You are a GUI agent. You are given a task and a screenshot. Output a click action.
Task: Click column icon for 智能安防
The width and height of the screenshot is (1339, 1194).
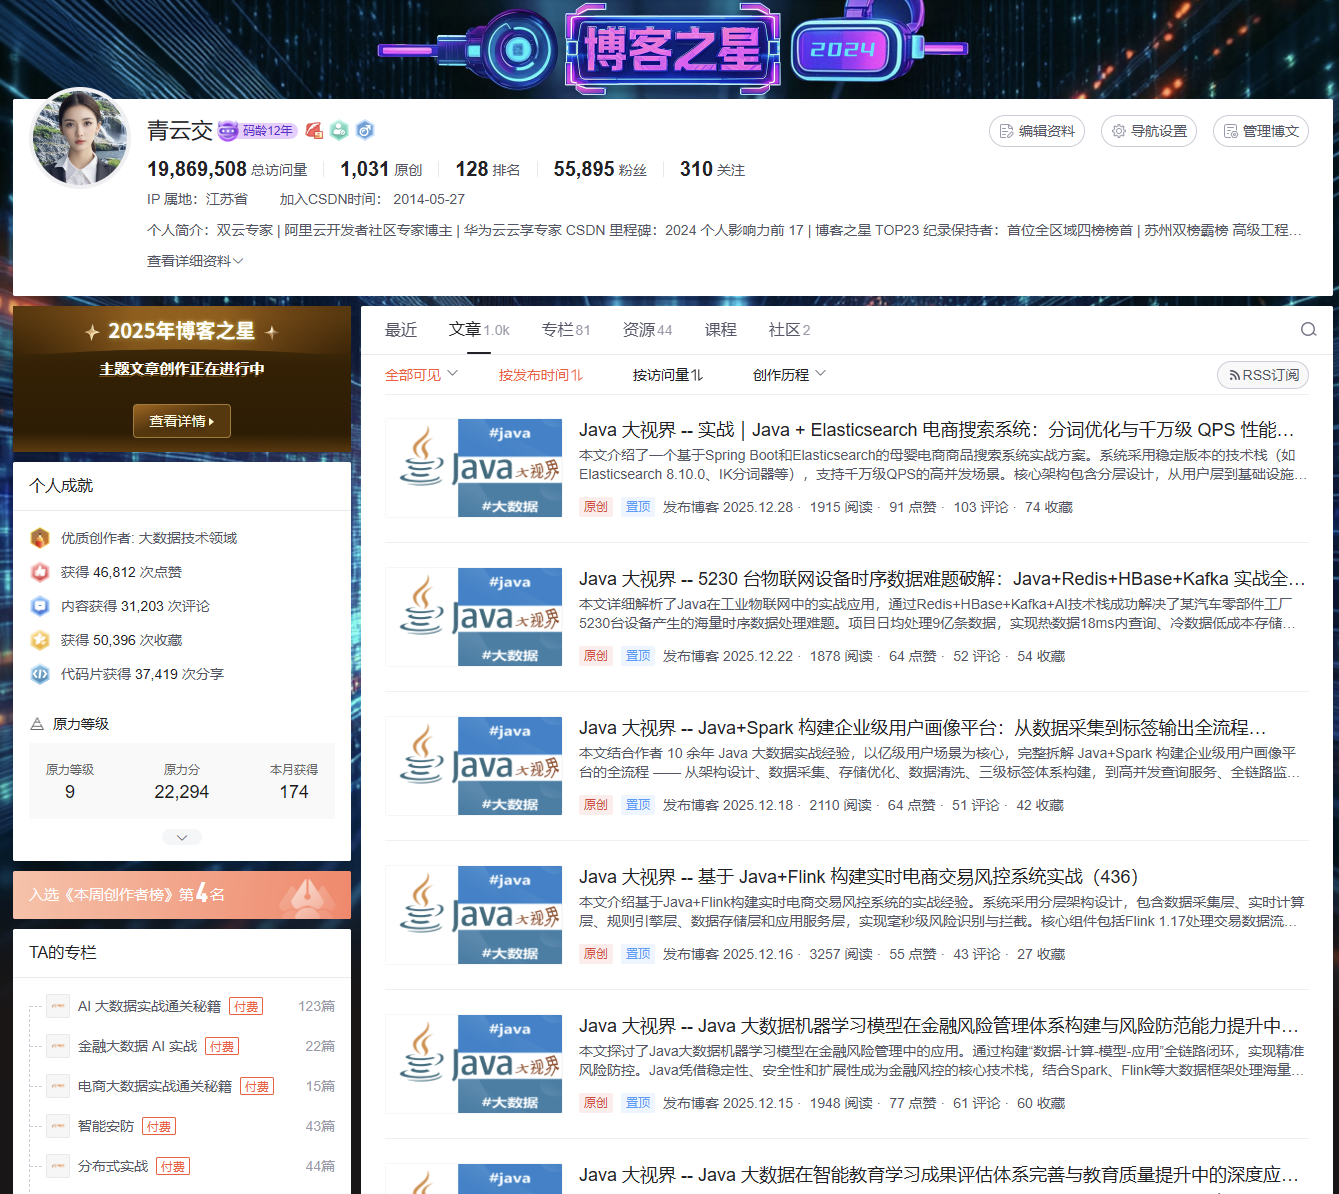coord(59,1126)
